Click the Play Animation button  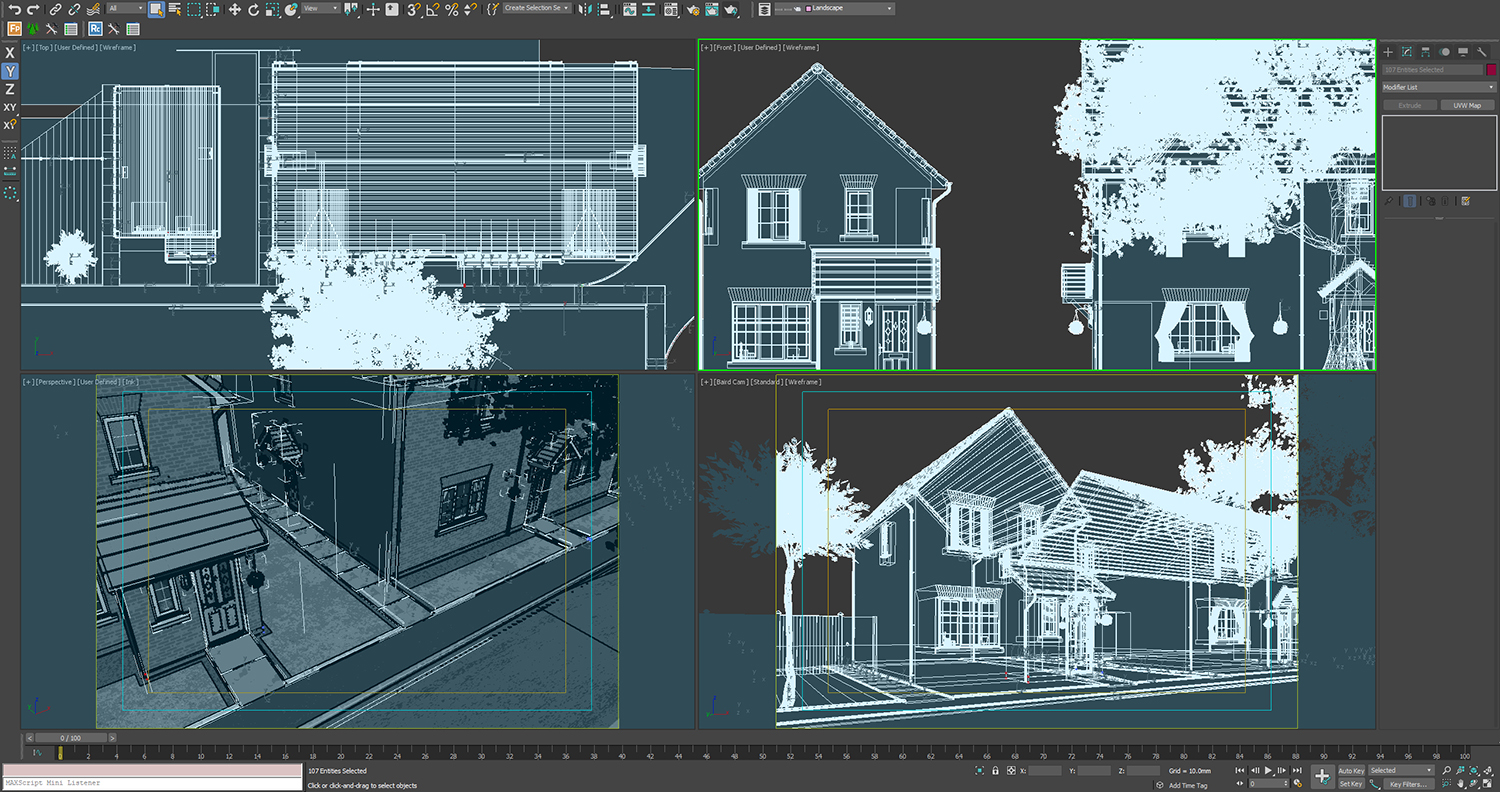(1268, 771)
